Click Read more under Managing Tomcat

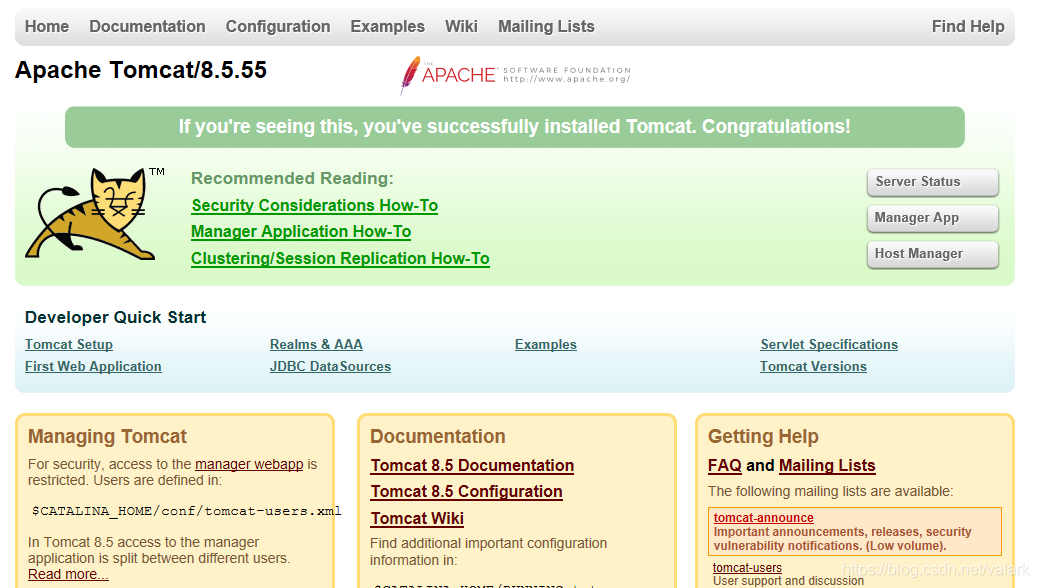(x=68, y=574)
